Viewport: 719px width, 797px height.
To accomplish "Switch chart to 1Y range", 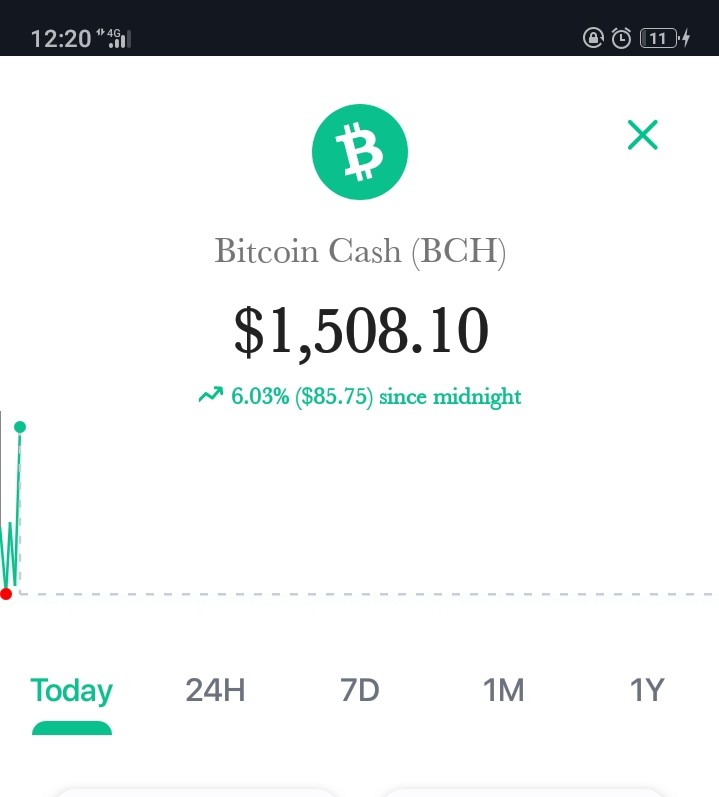I will click(x=647, y=690).
